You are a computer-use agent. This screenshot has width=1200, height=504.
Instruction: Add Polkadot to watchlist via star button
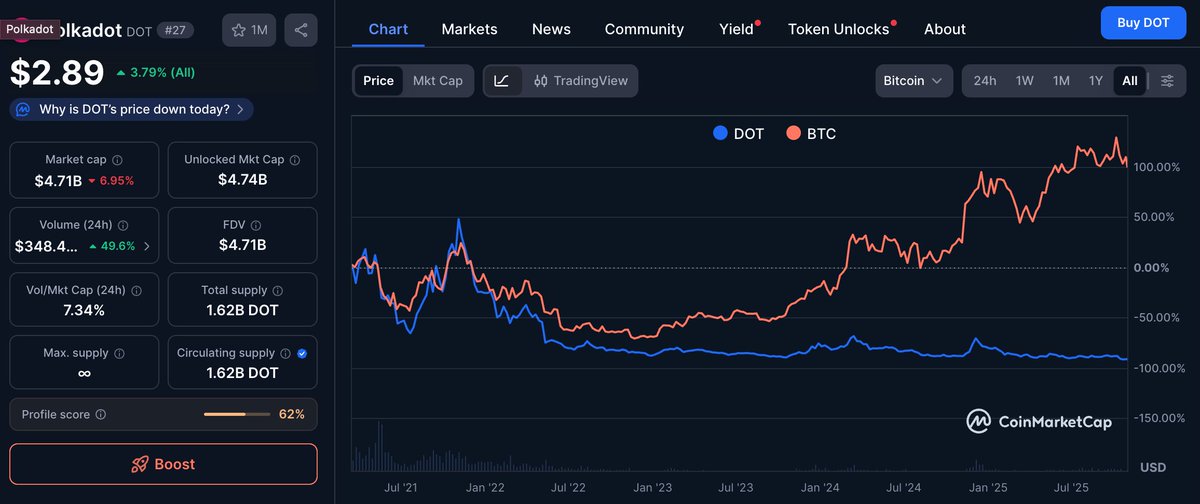pyautogui.click(x=250, y=30)
